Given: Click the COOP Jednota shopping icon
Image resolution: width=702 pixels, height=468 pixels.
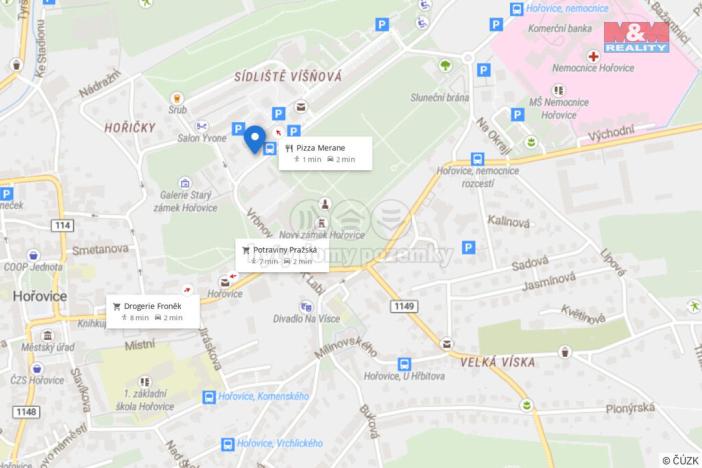Looking at the screenshot, I should 33,255.
